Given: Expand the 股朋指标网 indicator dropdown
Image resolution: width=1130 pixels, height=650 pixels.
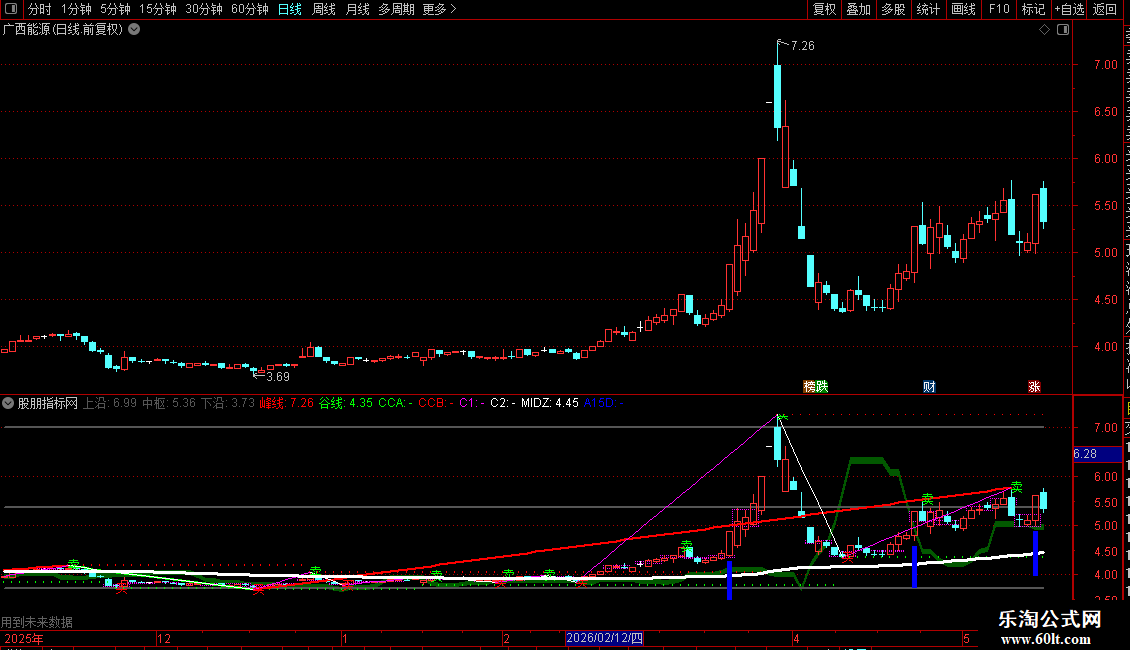Looking at the screenshot, I should click(8, 403).
